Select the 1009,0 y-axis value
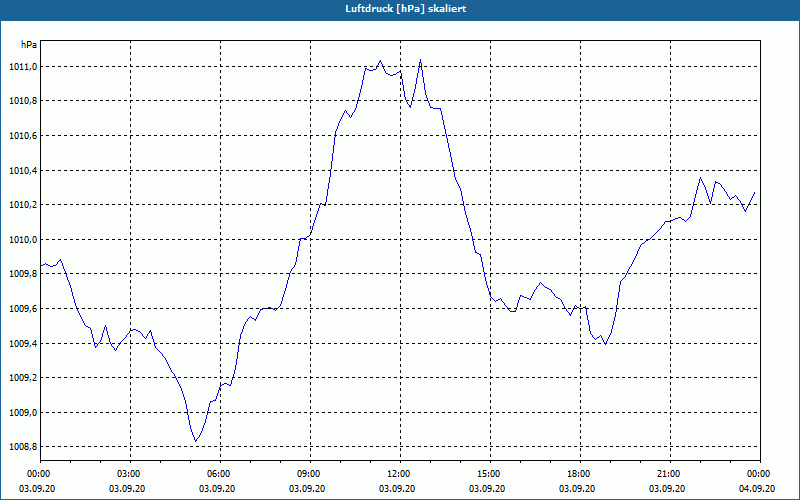The image size is (800, 500). pos(23,412)
